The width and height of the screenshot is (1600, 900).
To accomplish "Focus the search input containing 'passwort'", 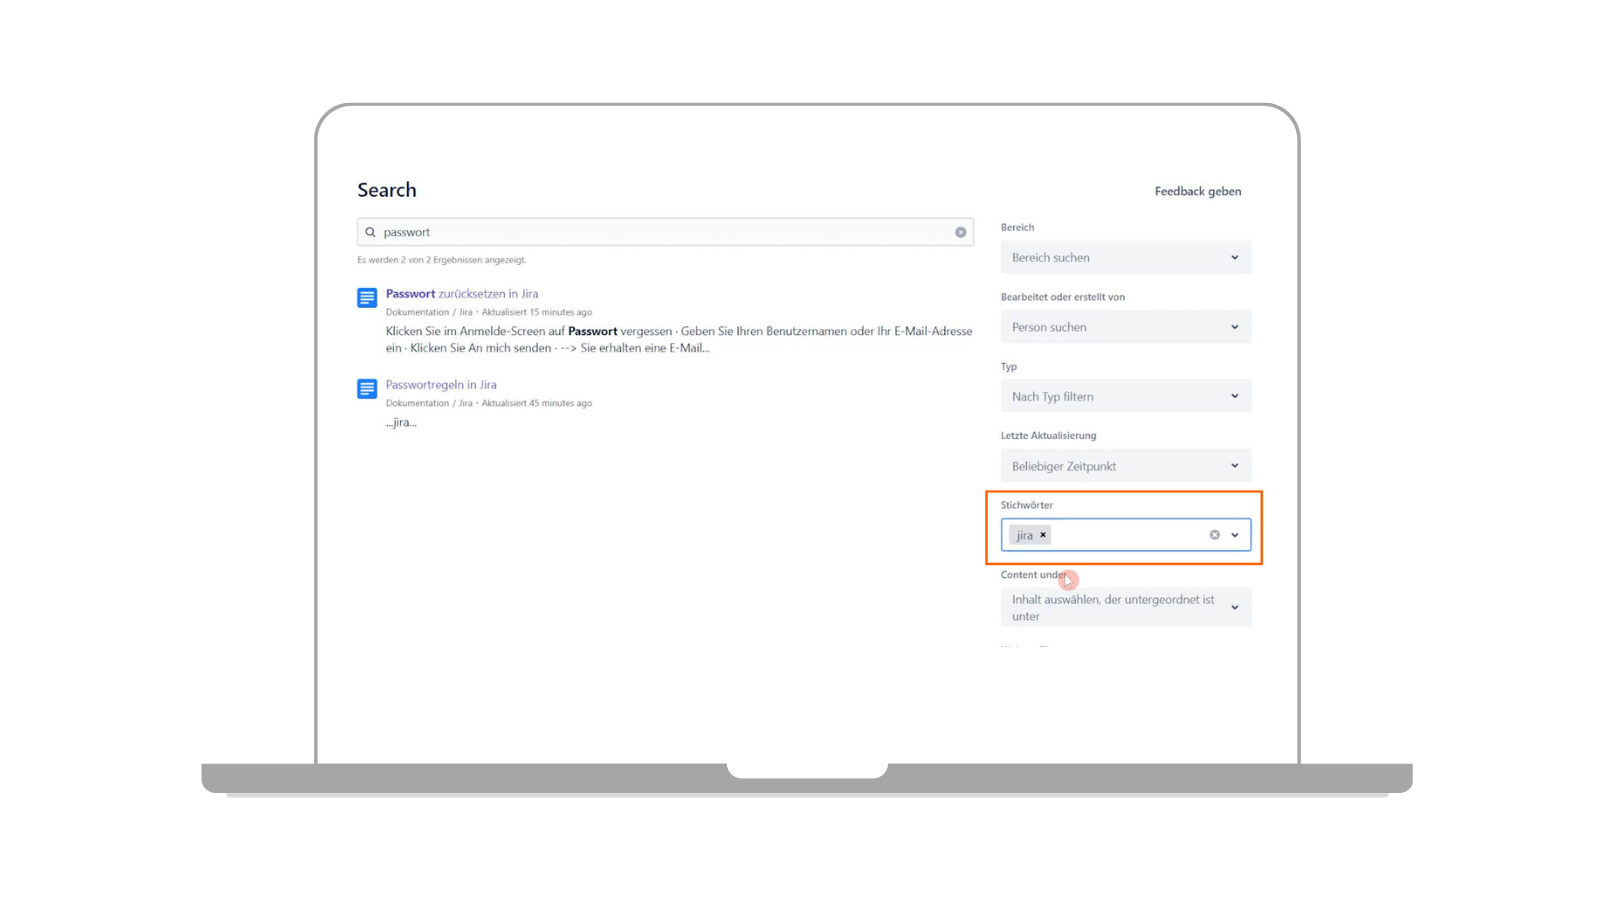I will pyautogui.click(x=660, y=232).
